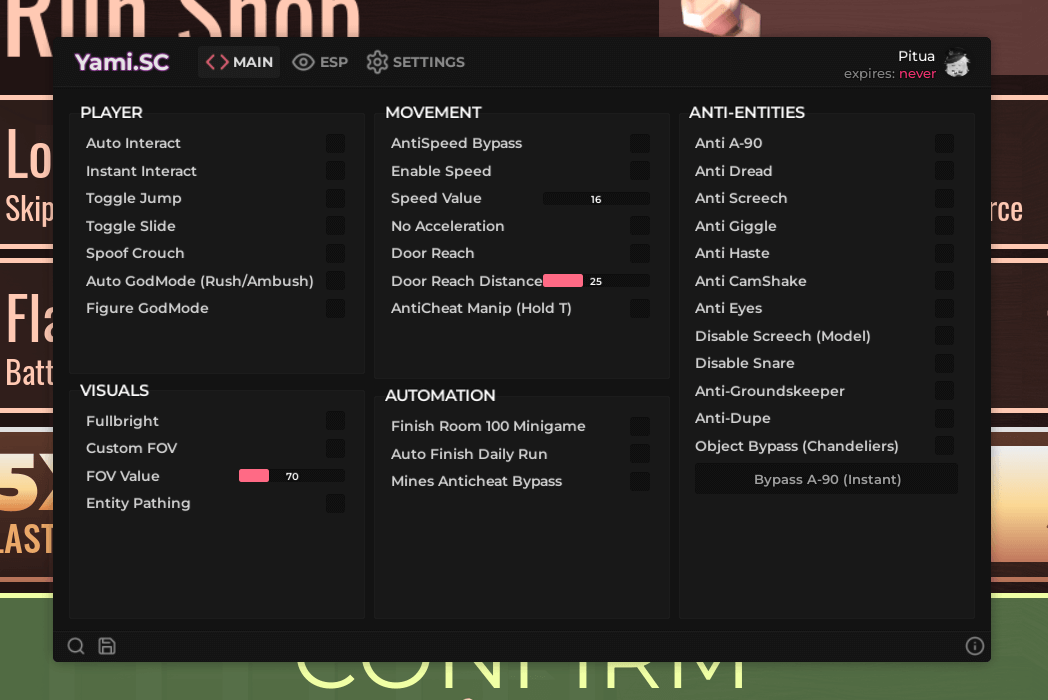Image resolution: width=1048 pixels, height=700 pixels.
Task: Turn on Entity Pathing
Action: click(336, 503)
